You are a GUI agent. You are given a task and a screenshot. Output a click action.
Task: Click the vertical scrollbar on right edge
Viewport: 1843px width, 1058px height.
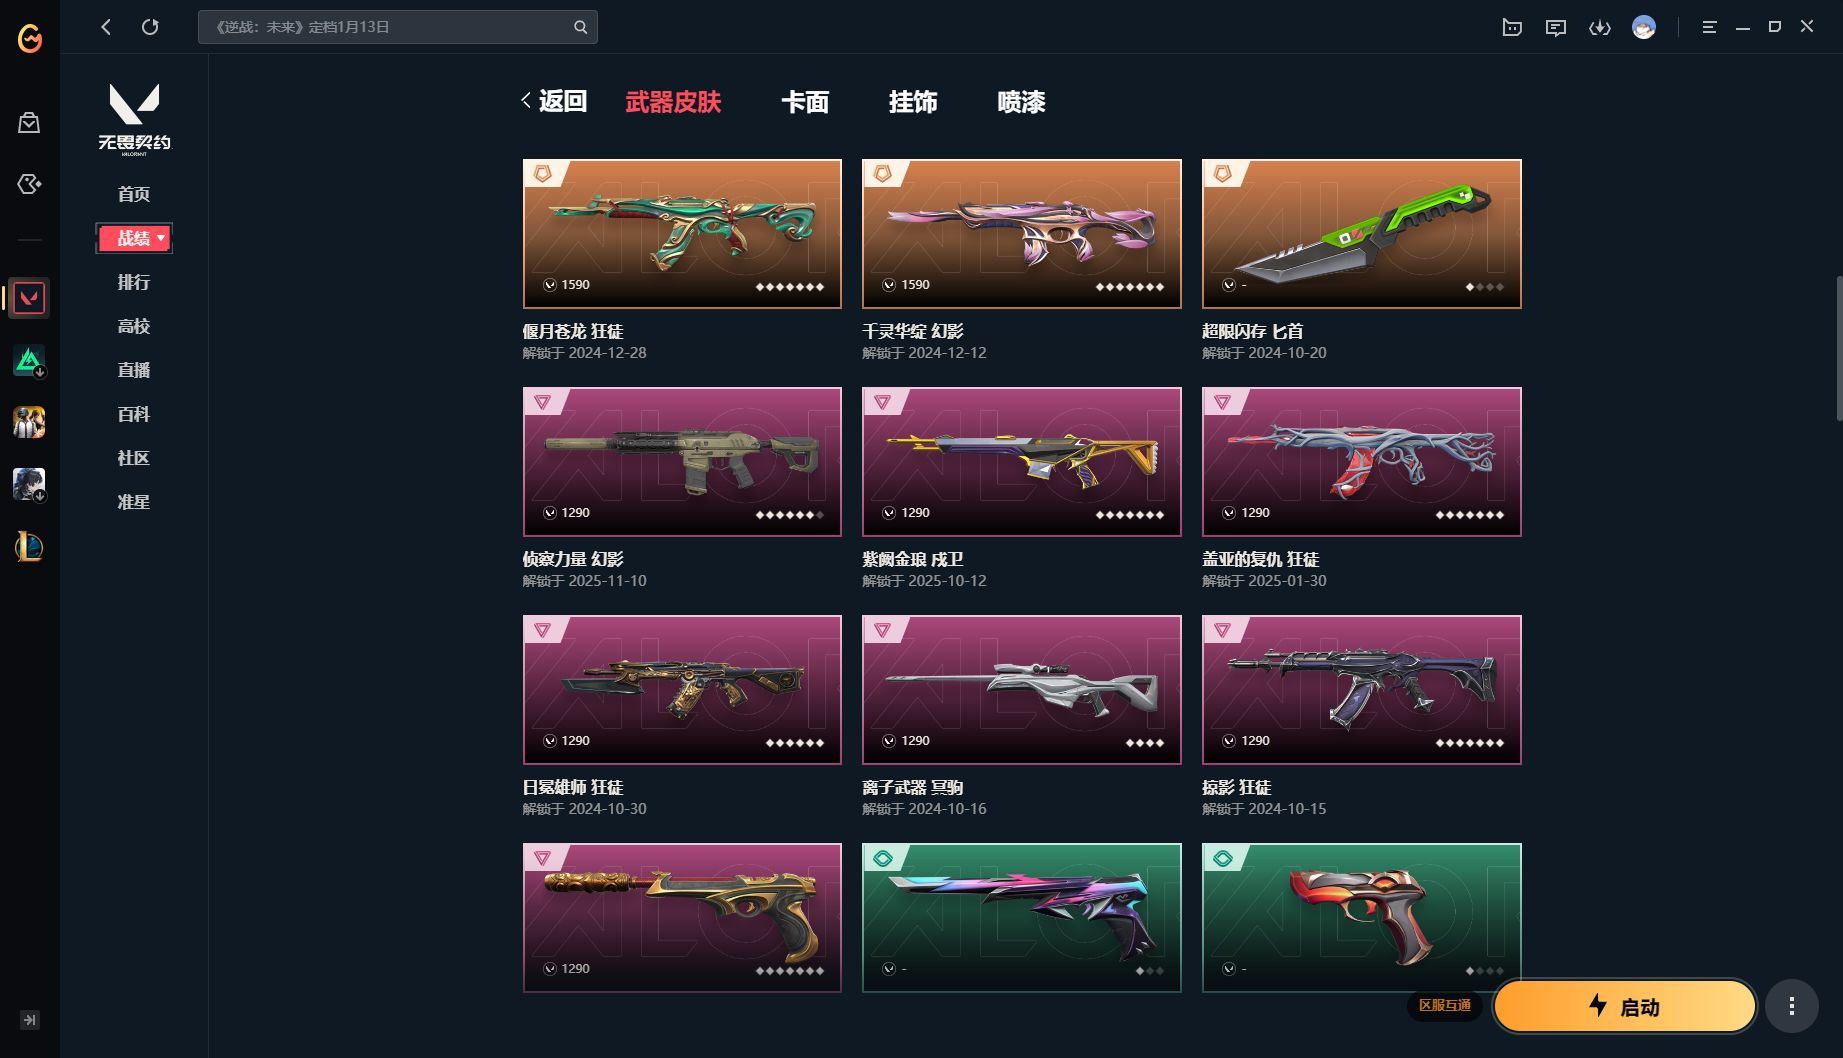coord(1838,348)
